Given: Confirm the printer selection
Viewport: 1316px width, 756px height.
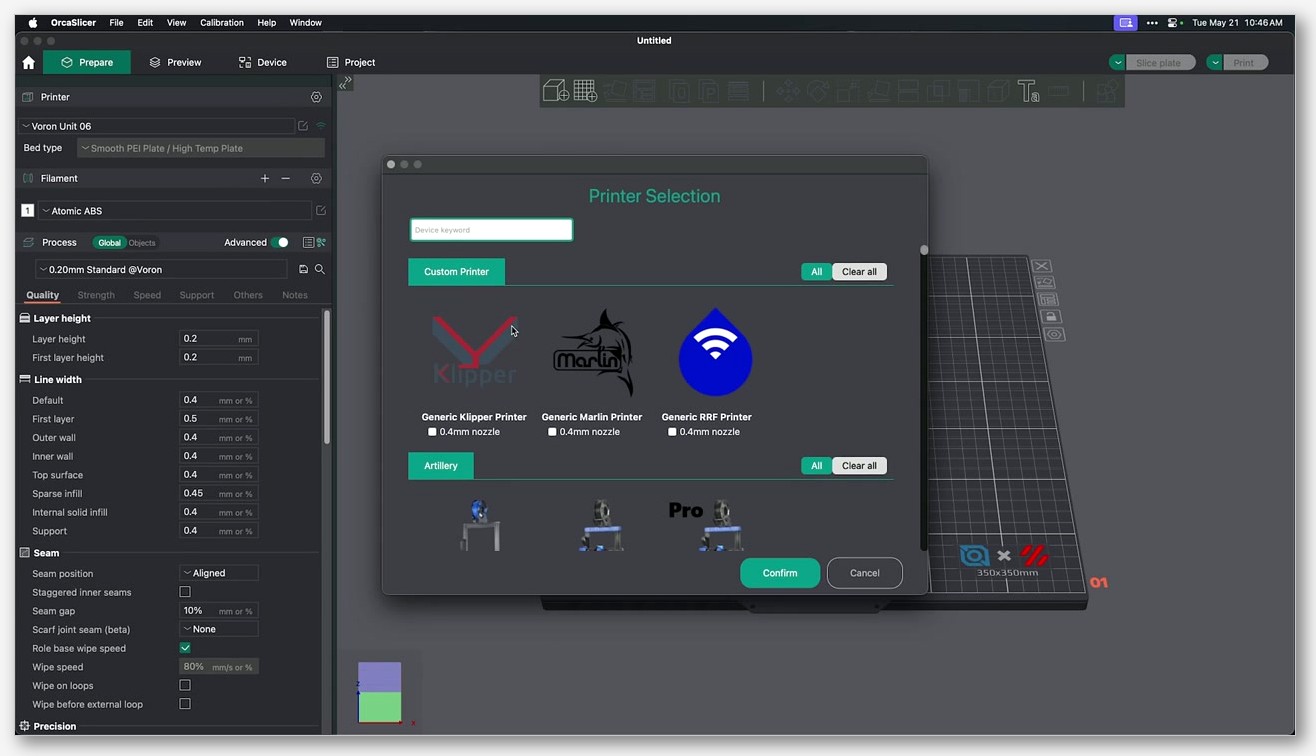Looking at the screenshot, I should pyautogui.click(x=780, y=573).
